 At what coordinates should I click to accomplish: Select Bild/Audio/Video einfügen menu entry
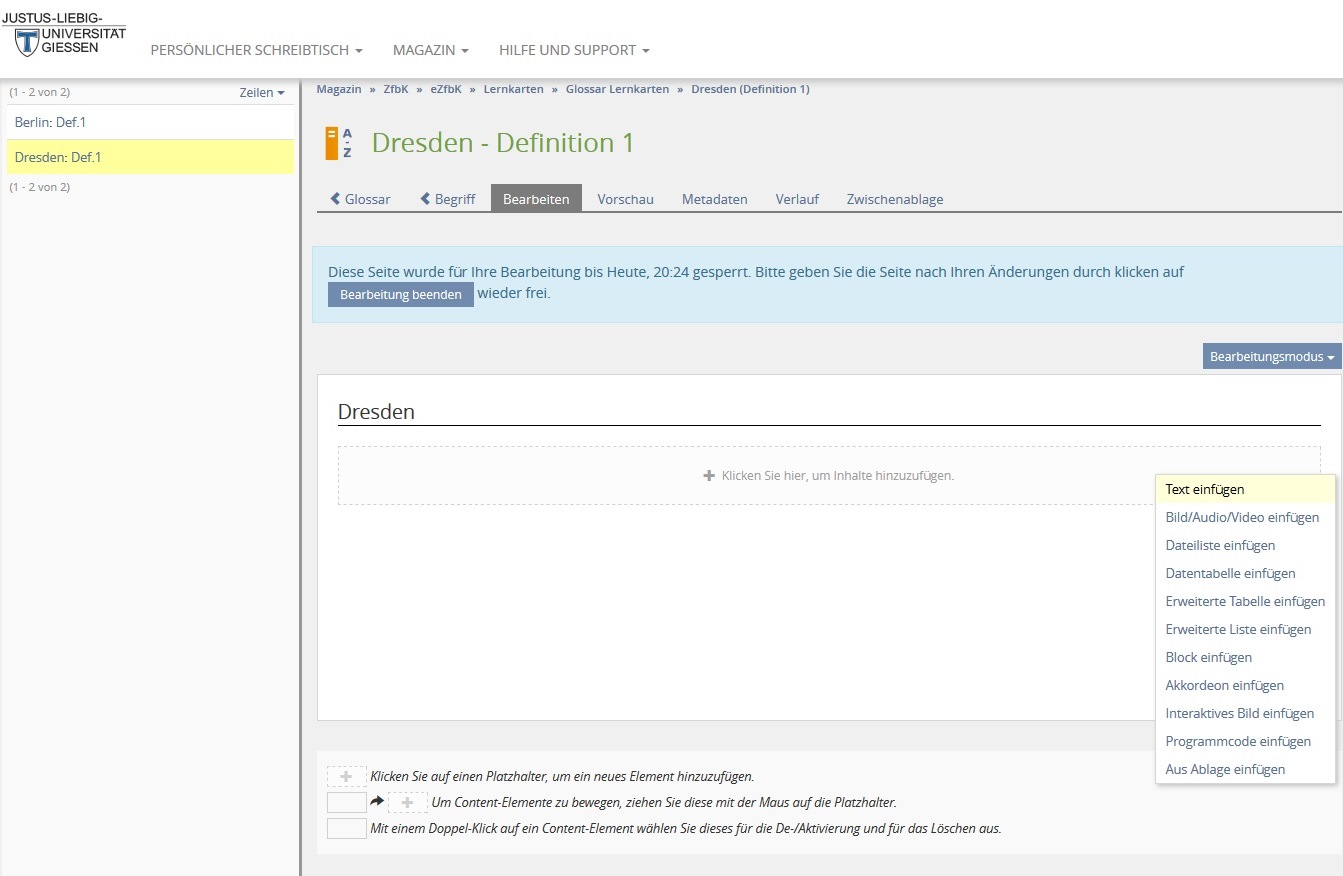coord(1241,518)
